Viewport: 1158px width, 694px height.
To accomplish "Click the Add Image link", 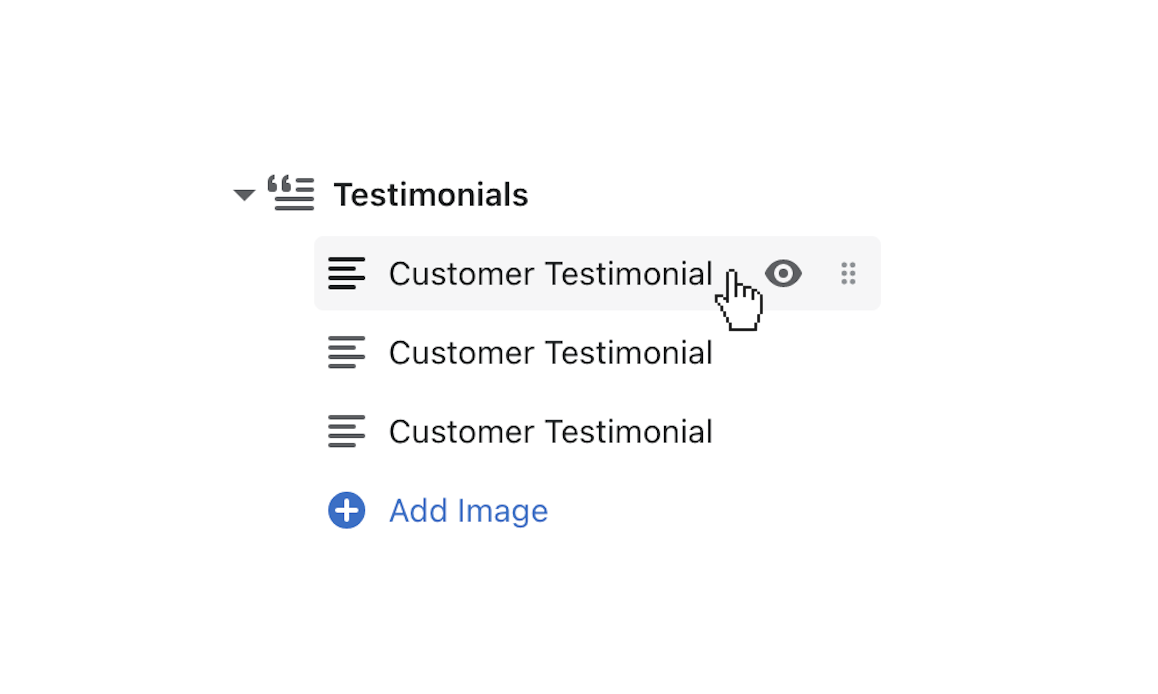I will tap(468, 510).
